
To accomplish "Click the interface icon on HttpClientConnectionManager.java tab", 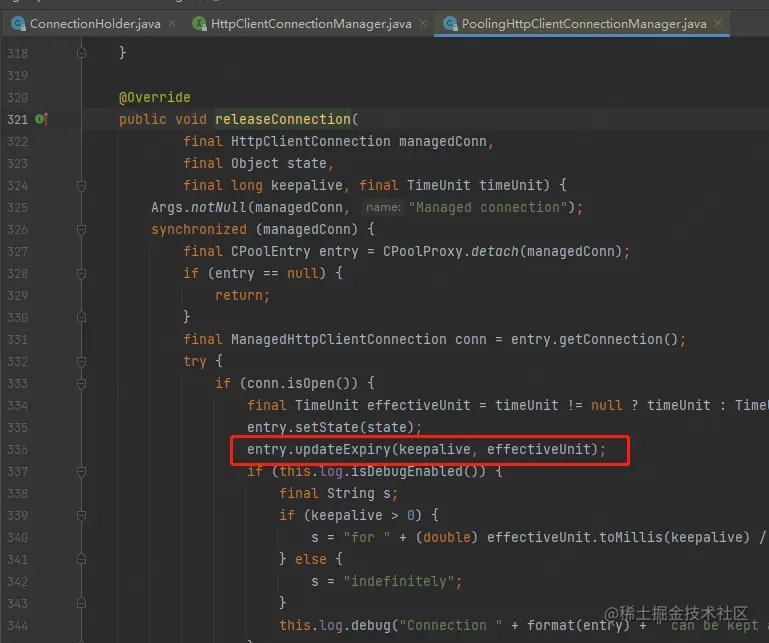I will click(x=199, y=23).
